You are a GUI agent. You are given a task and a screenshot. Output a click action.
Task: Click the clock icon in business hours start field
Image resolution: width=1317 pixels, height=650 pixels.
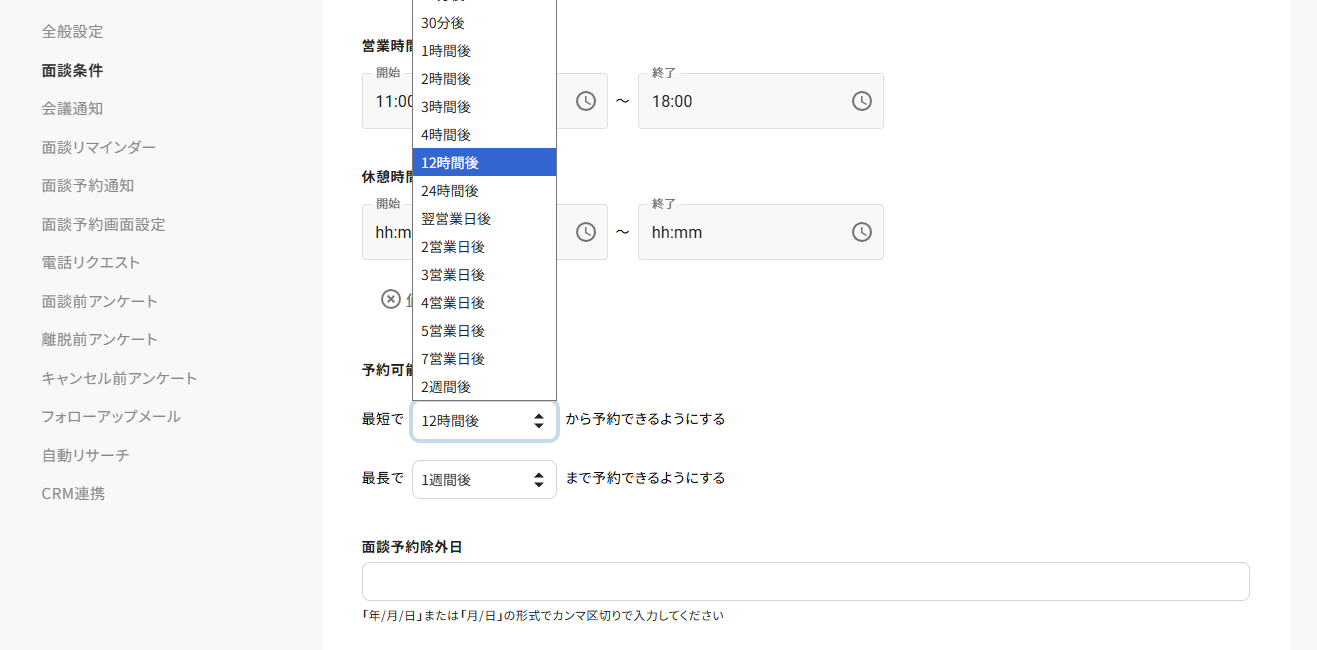pos(586,101)
